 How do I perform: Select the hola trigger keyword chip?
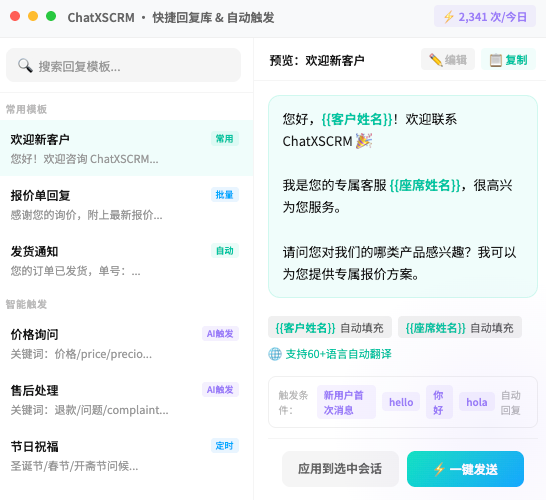click(477, 402)
